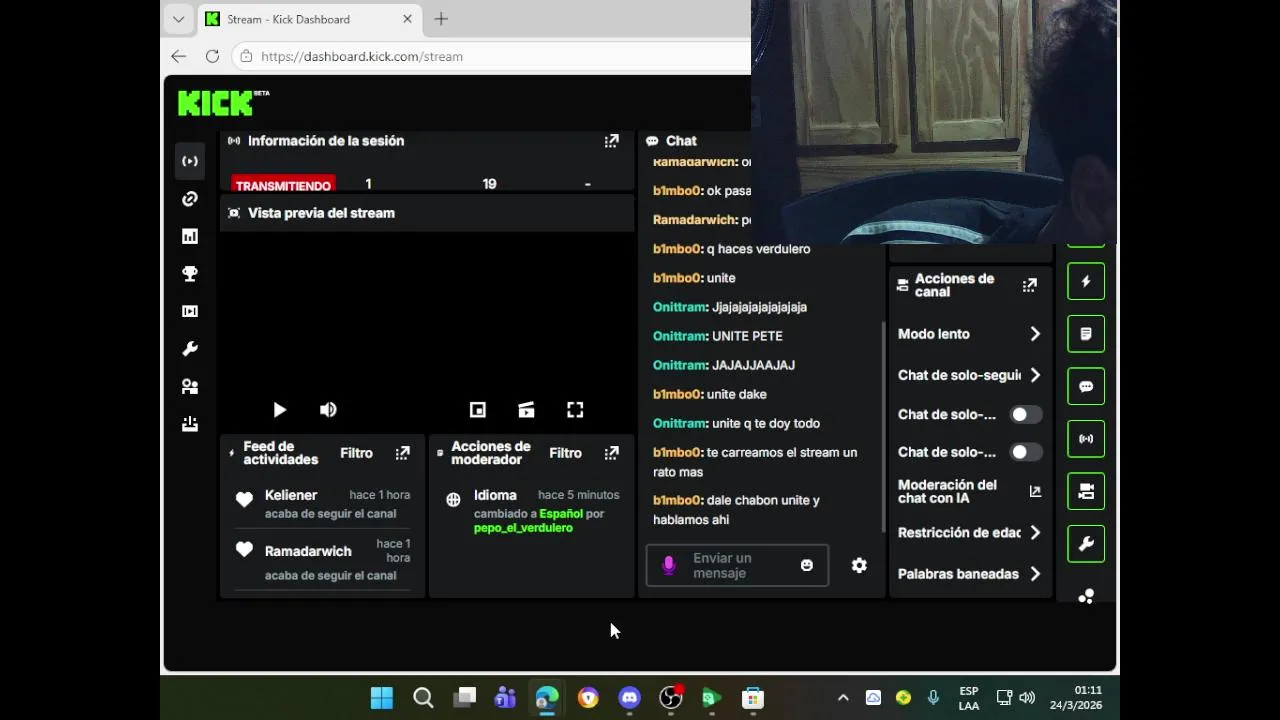
Task: Go back in the browser
Action: [x=178, y=56]
